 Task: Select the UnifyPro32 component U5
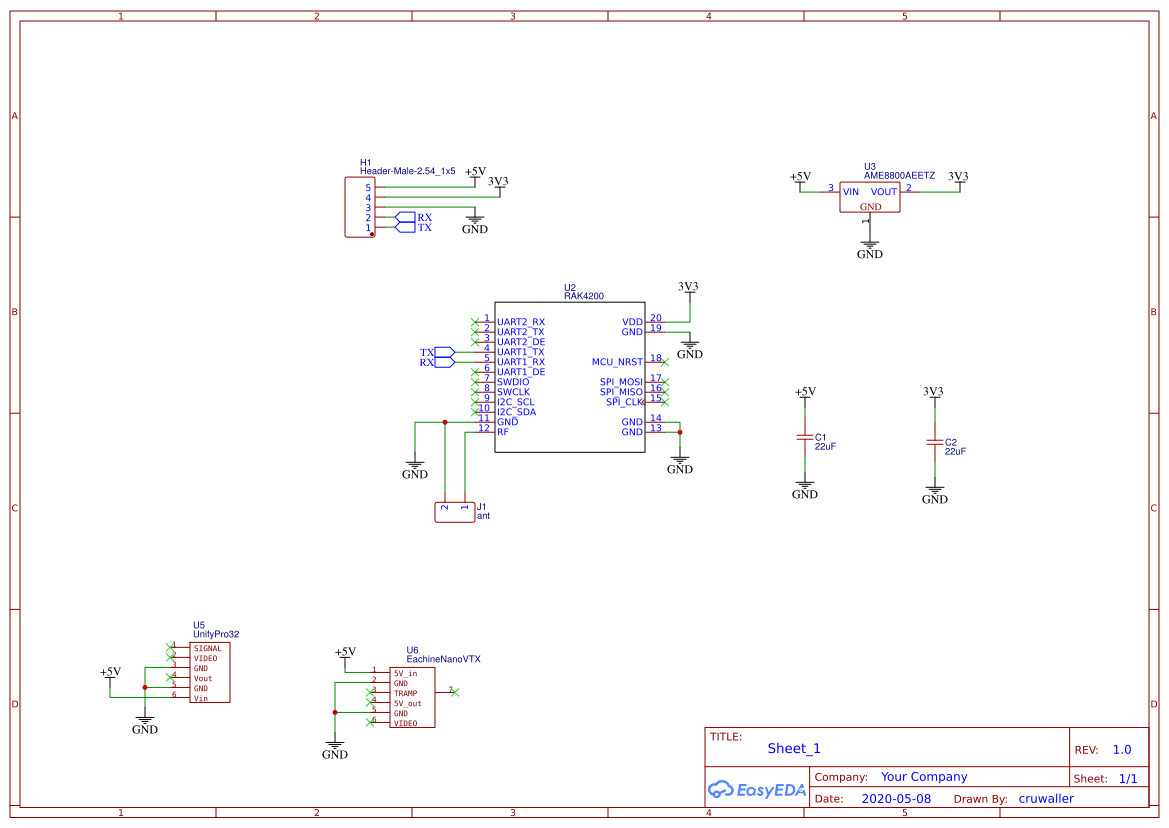point(210,672)
